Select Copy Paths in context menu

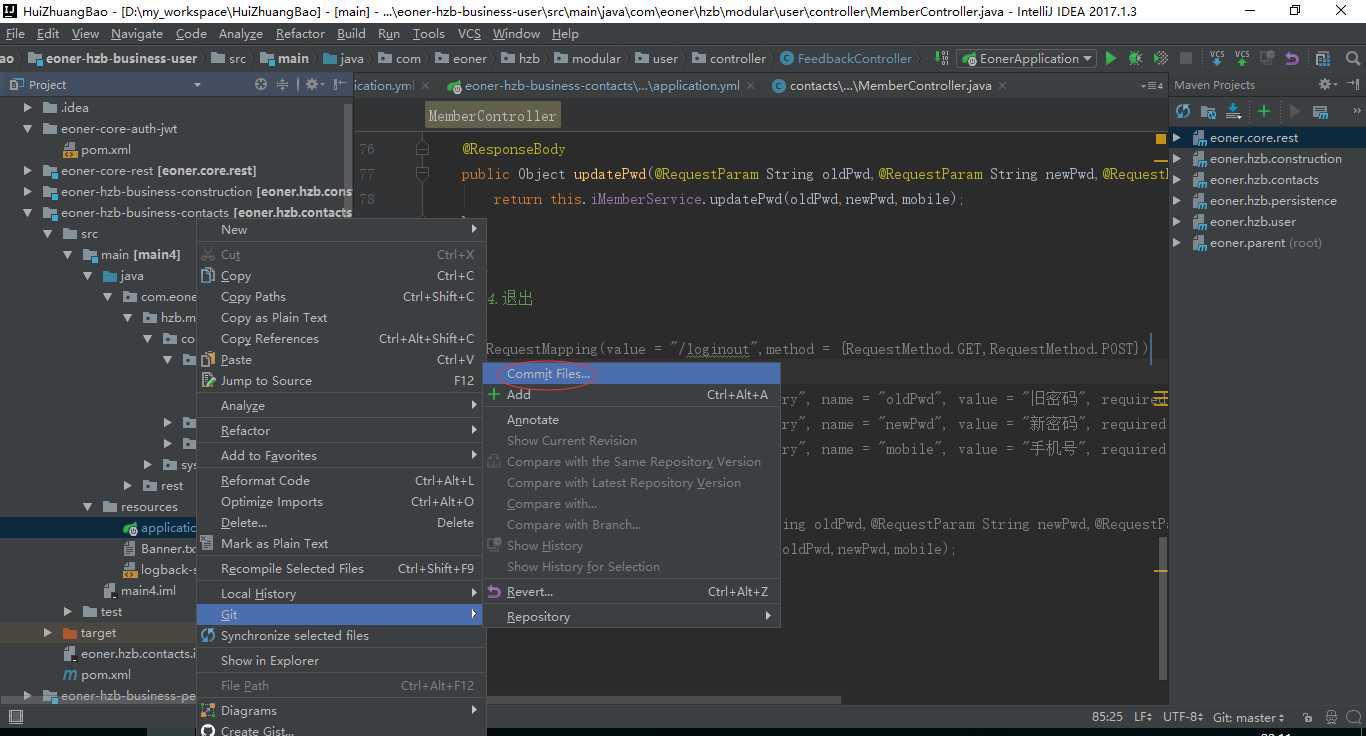[341, 296]
